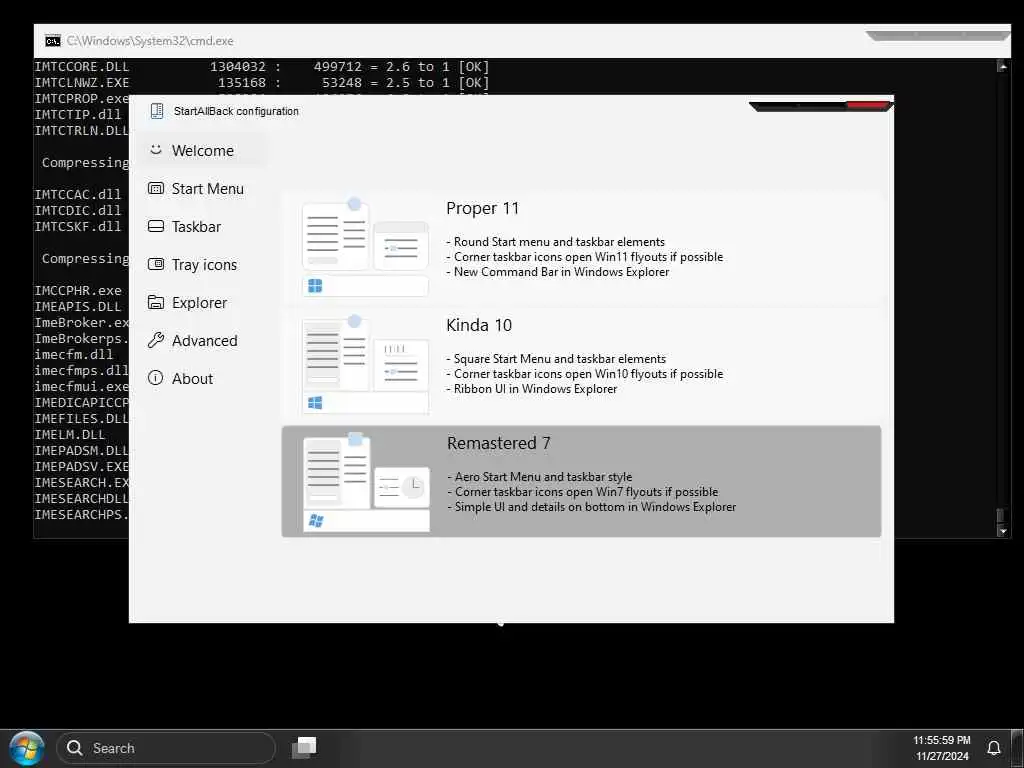Click 'Ribbon UI in Windows Explorer' line
The width and height of the screenshot is (1024, 768).
532,389
